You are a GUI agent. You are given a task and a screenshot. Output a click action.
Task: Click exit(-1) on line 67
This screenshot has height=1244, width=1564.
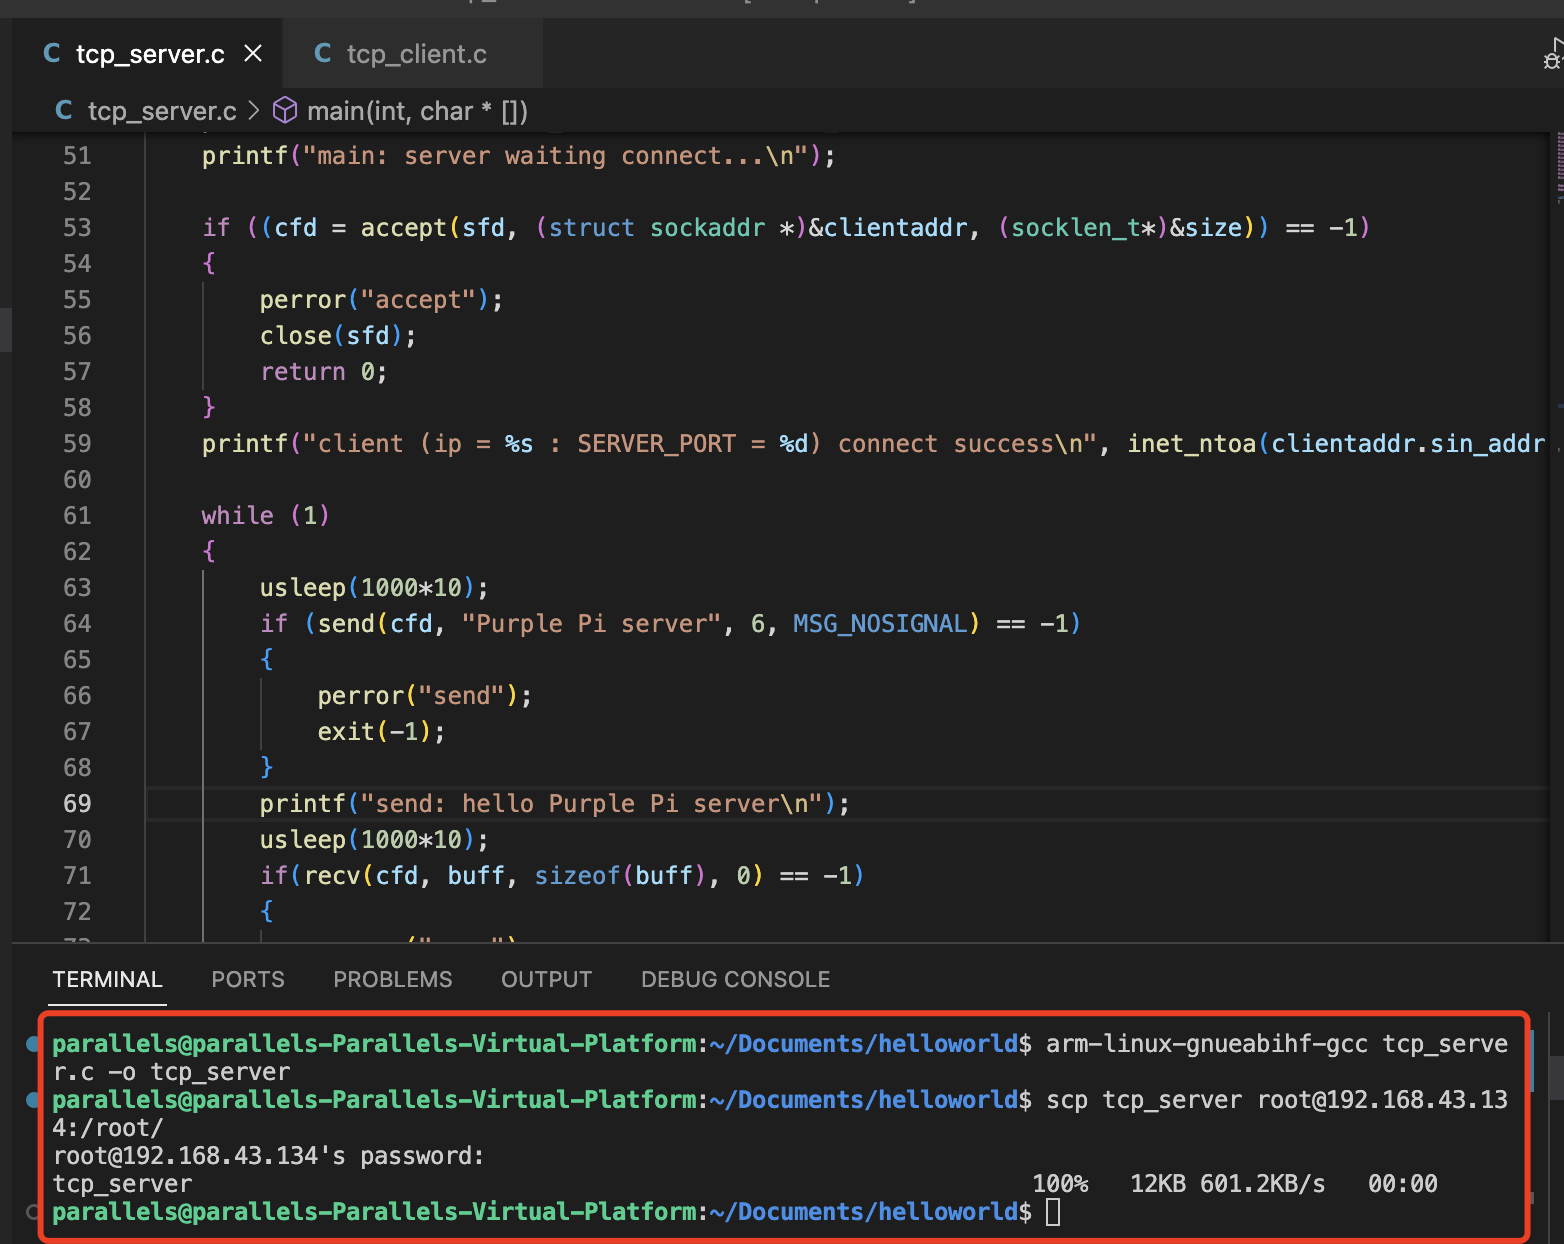381,732
